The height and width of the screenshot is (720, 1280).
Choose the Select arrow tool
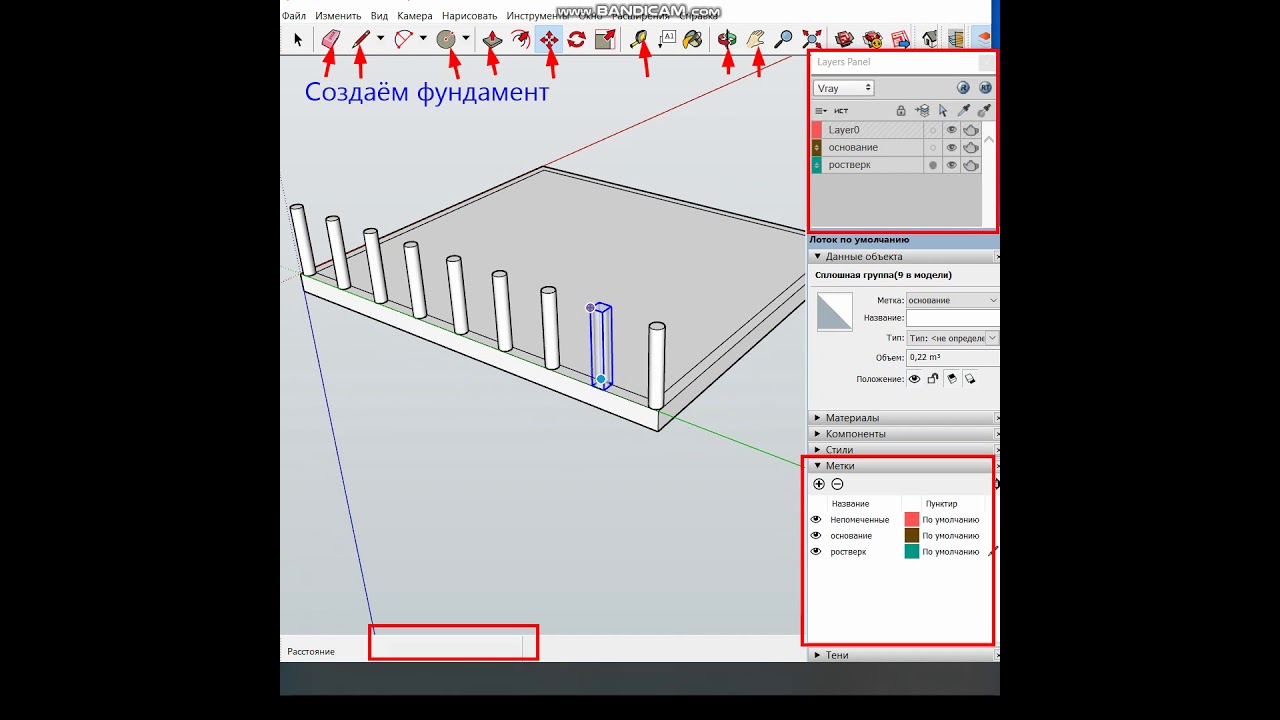pos(298,39)
